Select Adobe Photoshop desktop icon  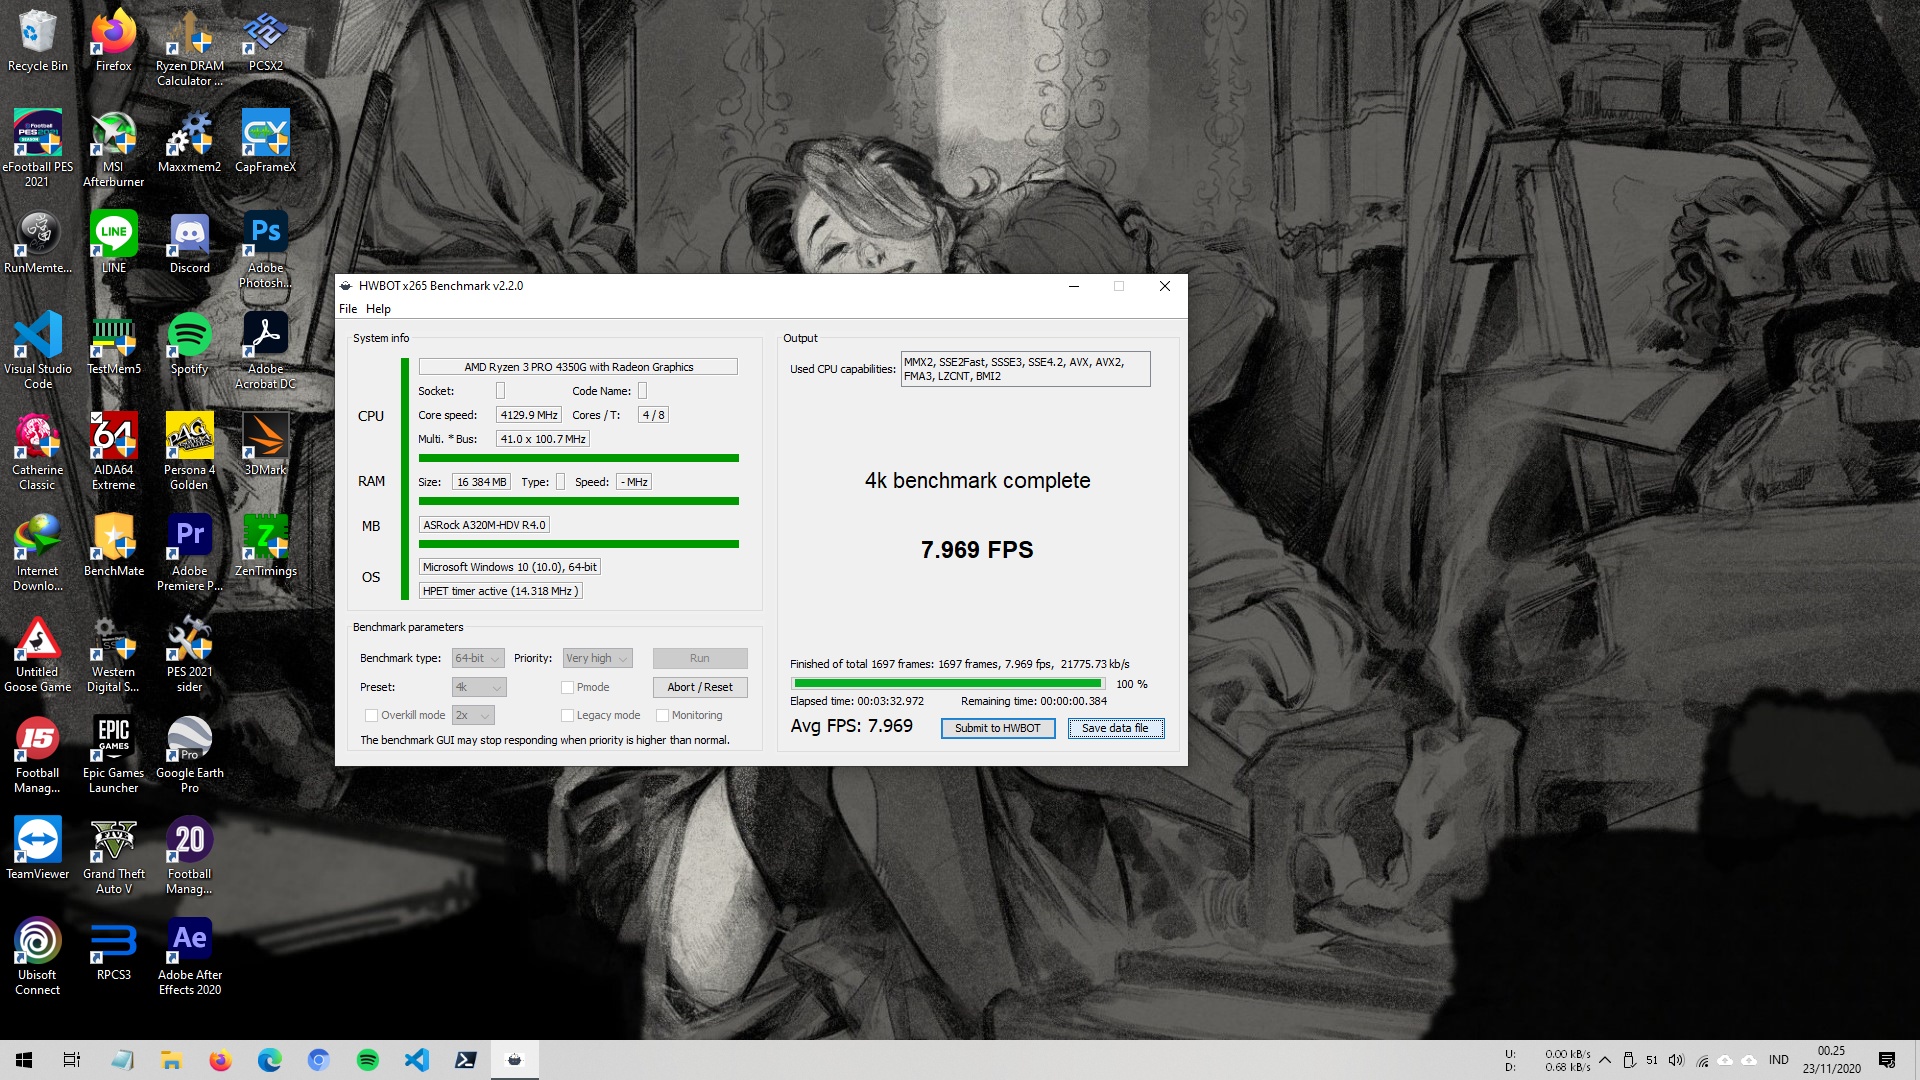265,250
